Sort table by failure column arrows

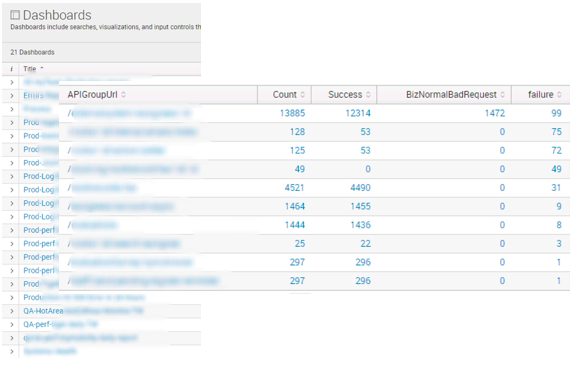559,94
